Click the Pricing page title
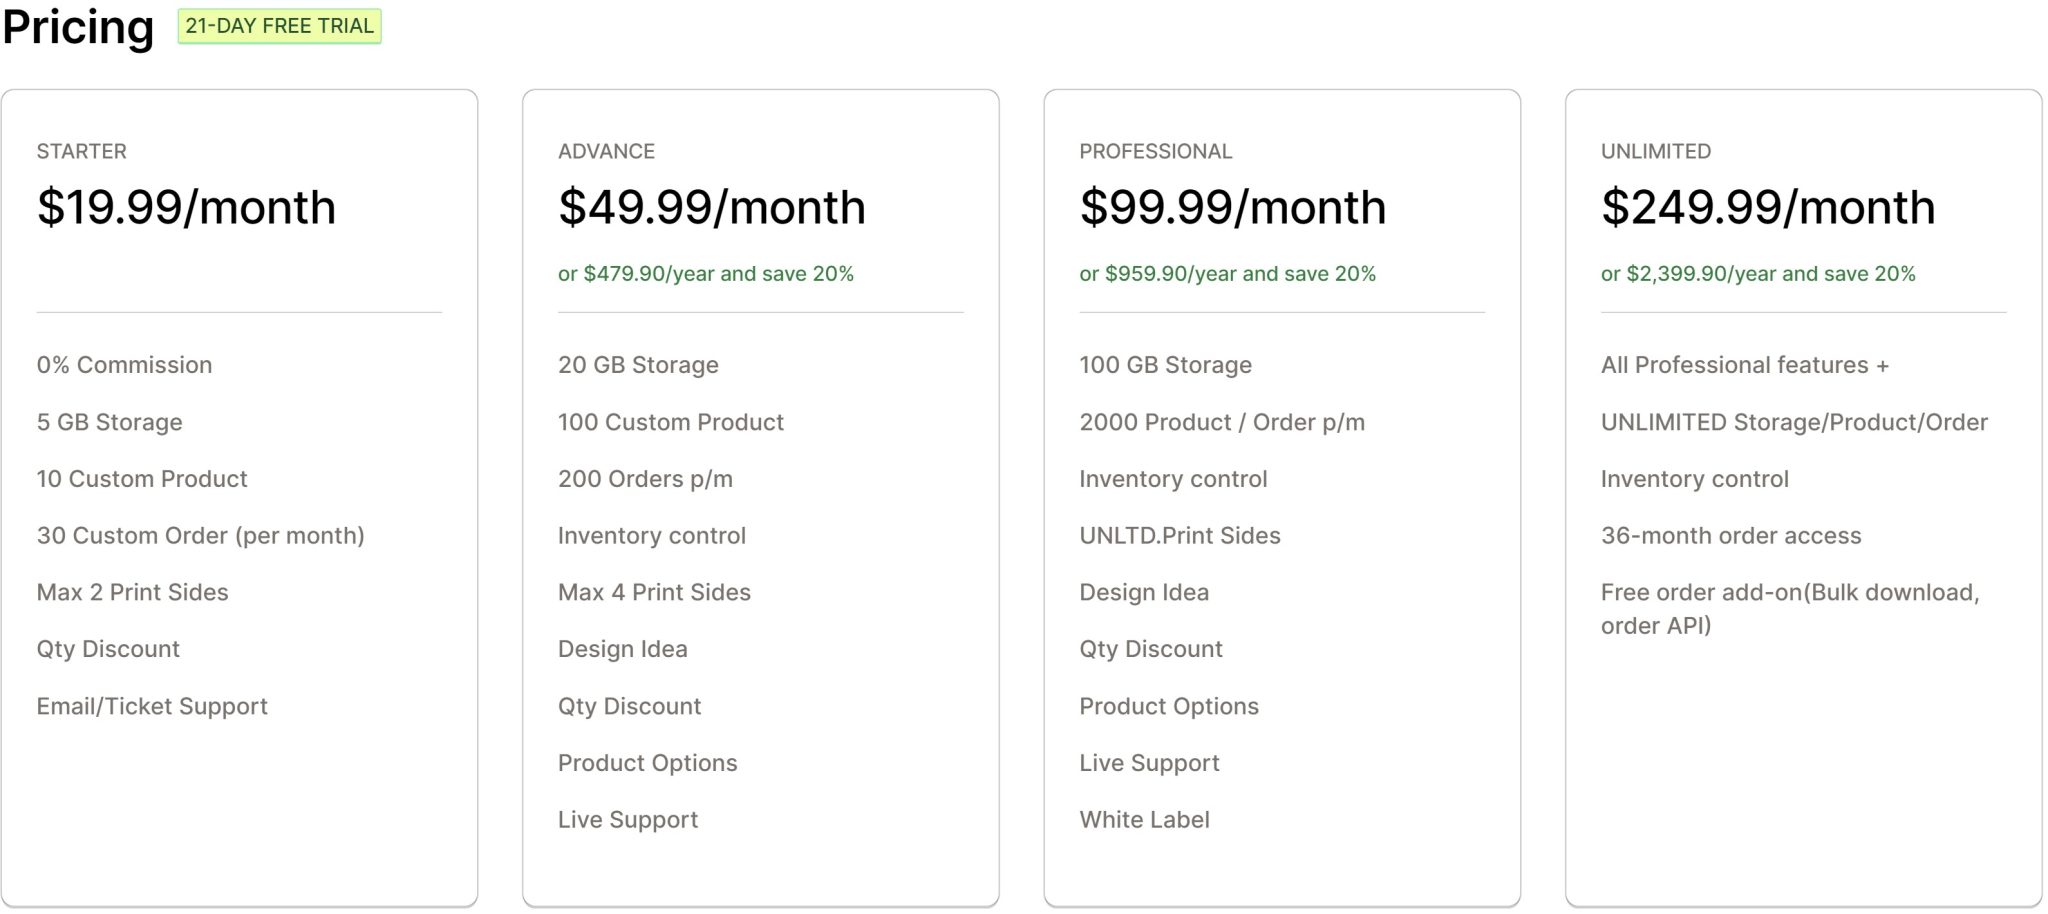Viewport: 2048px width, 914px height. point(78,27)
